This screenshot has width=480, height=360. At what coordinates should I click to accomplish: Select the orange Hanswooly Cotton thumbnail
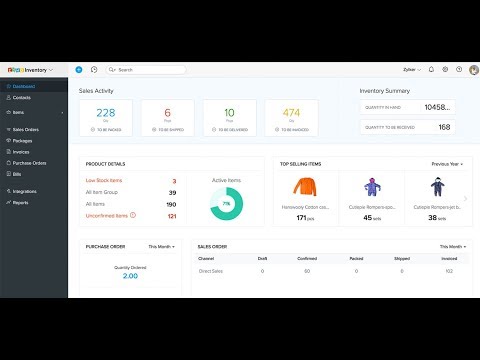coord(305,187)
